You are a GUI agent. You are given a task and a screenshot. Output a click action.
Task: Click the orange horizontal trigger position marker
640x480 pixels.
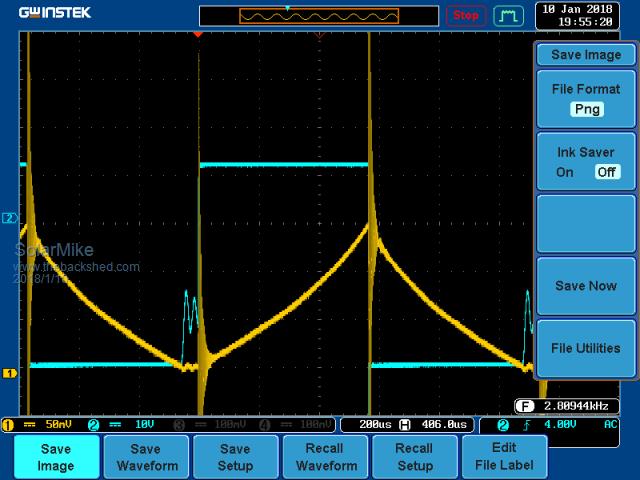(x=198, y=35)
